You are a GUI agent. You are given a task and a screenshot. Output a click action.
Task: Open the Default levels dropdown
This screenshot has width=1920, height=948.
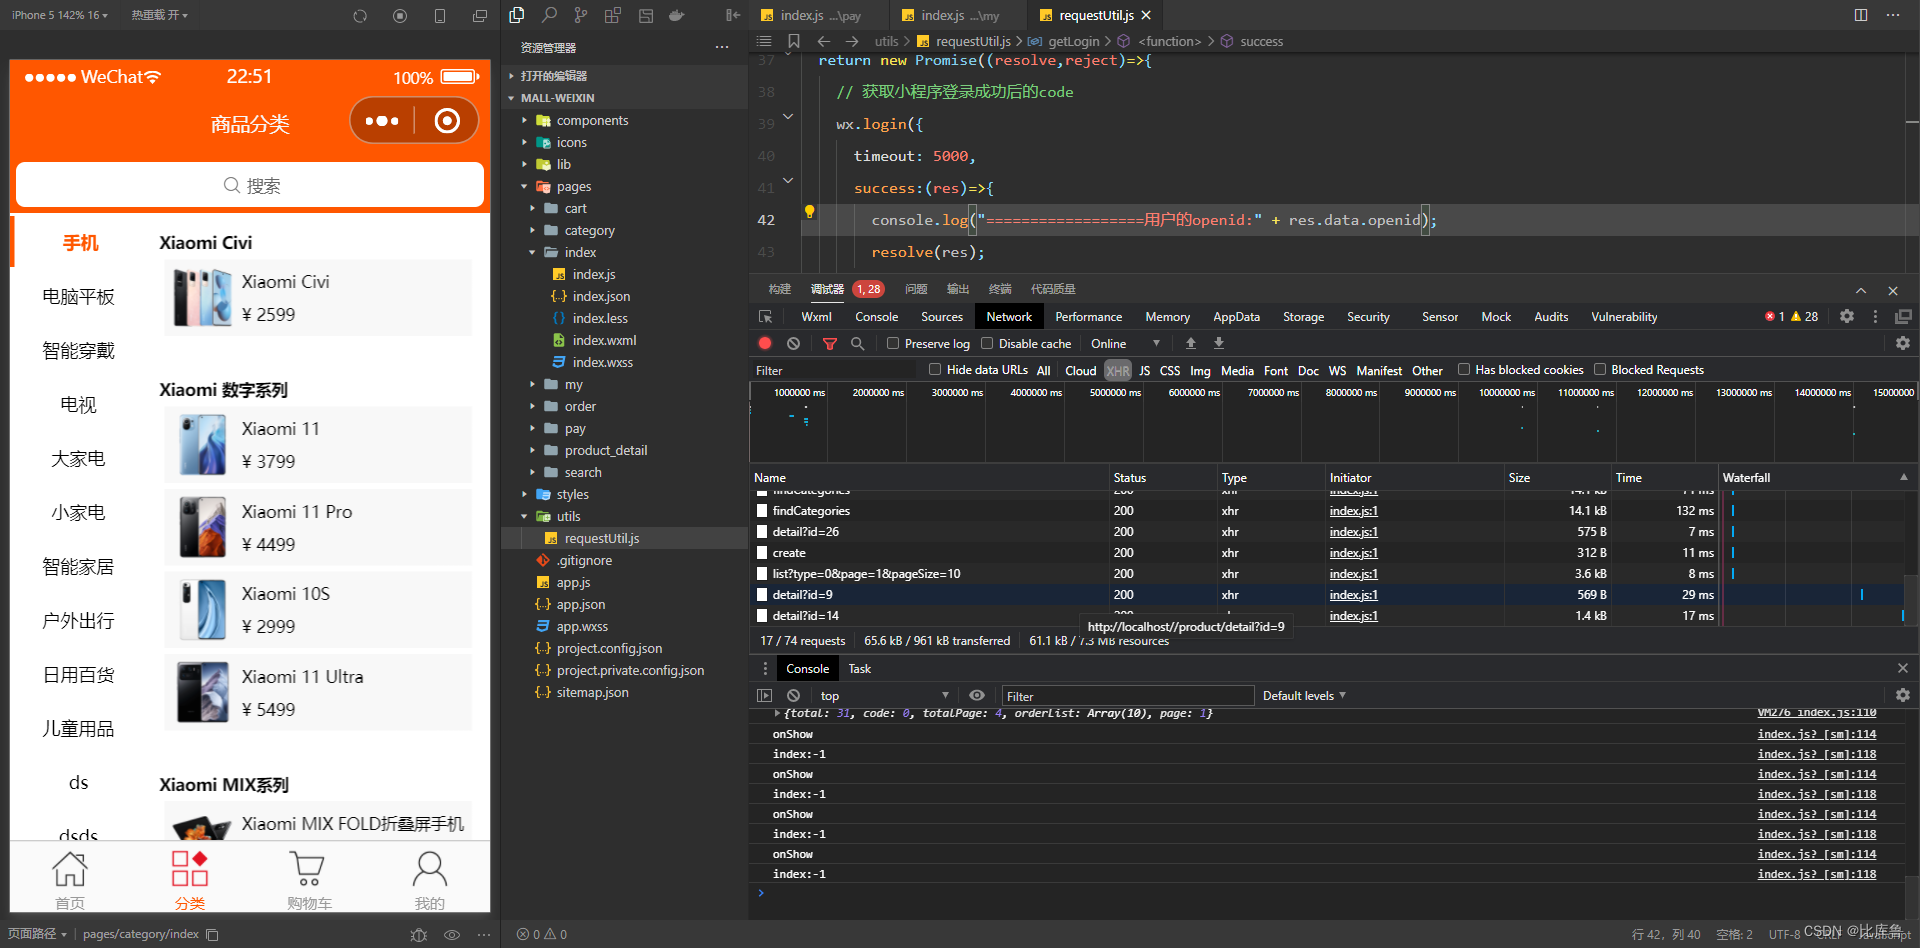click(x=1304, y=695)
